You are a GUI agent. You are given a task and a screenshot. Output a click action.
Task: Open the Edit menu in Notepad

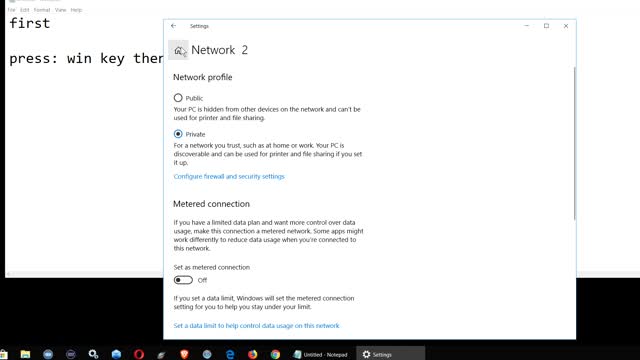25,10
